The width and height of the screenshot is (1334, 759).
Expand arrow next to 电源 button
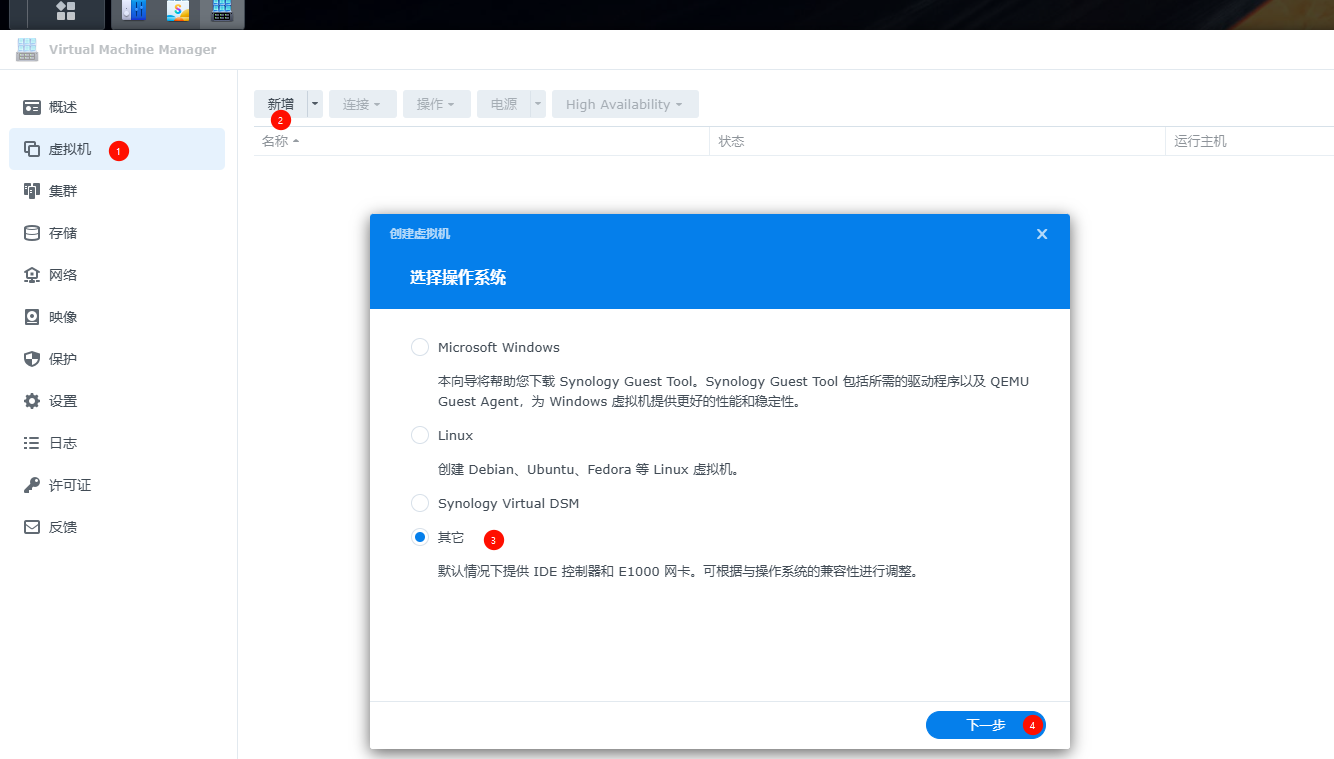(x=538, y=104)
